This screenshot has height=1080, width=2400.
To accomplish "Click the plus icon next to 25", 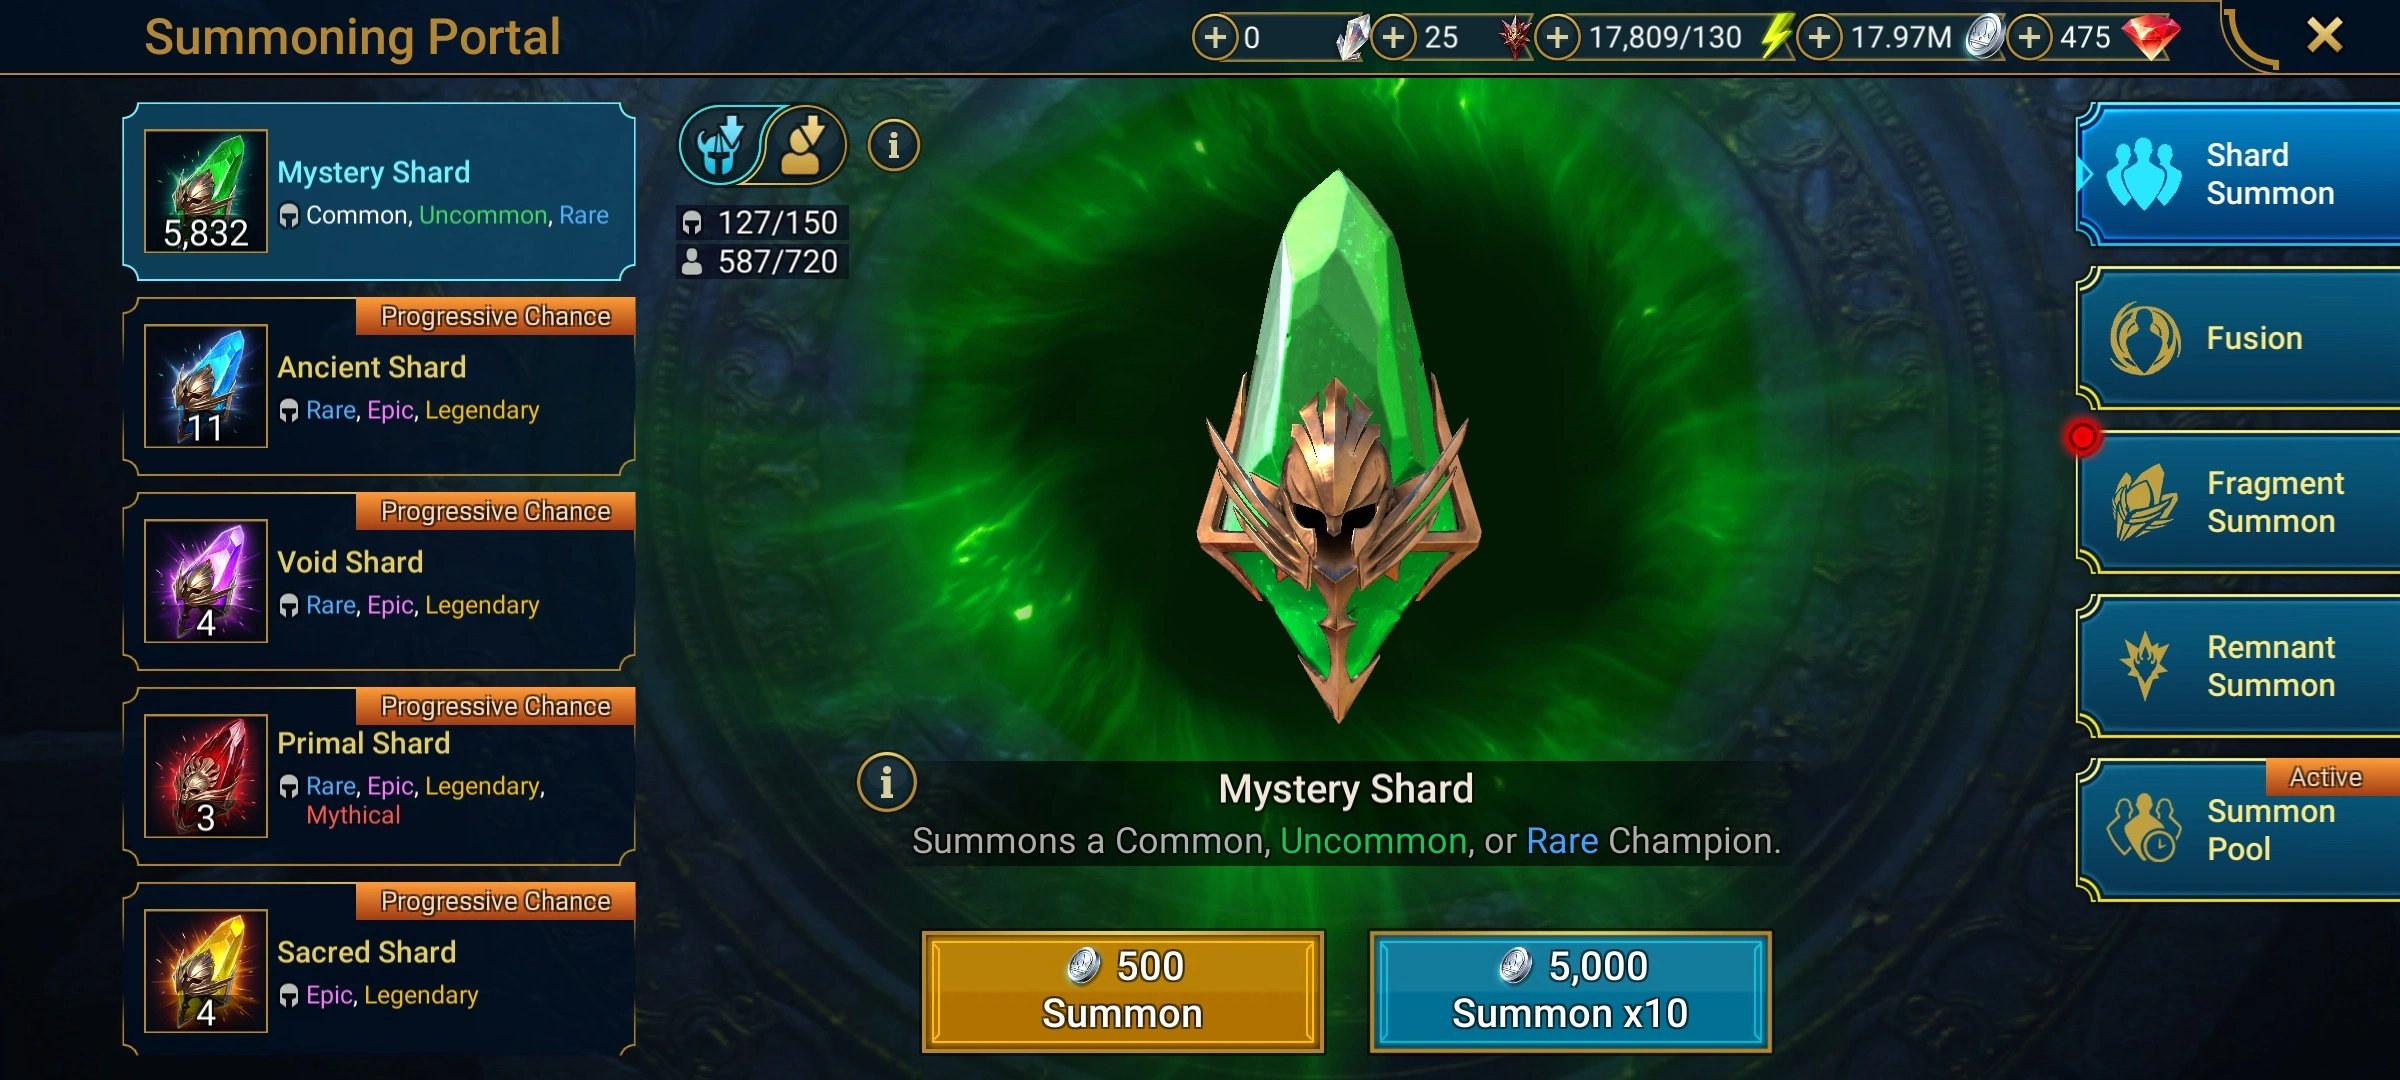I will click(1393, 38).
